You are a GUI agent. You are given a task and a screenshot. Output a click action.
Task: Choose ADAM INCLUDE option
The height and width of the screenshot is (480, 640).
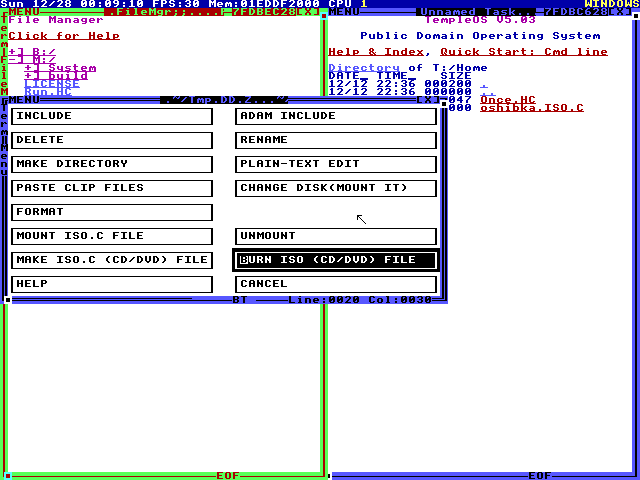point(336,116)
